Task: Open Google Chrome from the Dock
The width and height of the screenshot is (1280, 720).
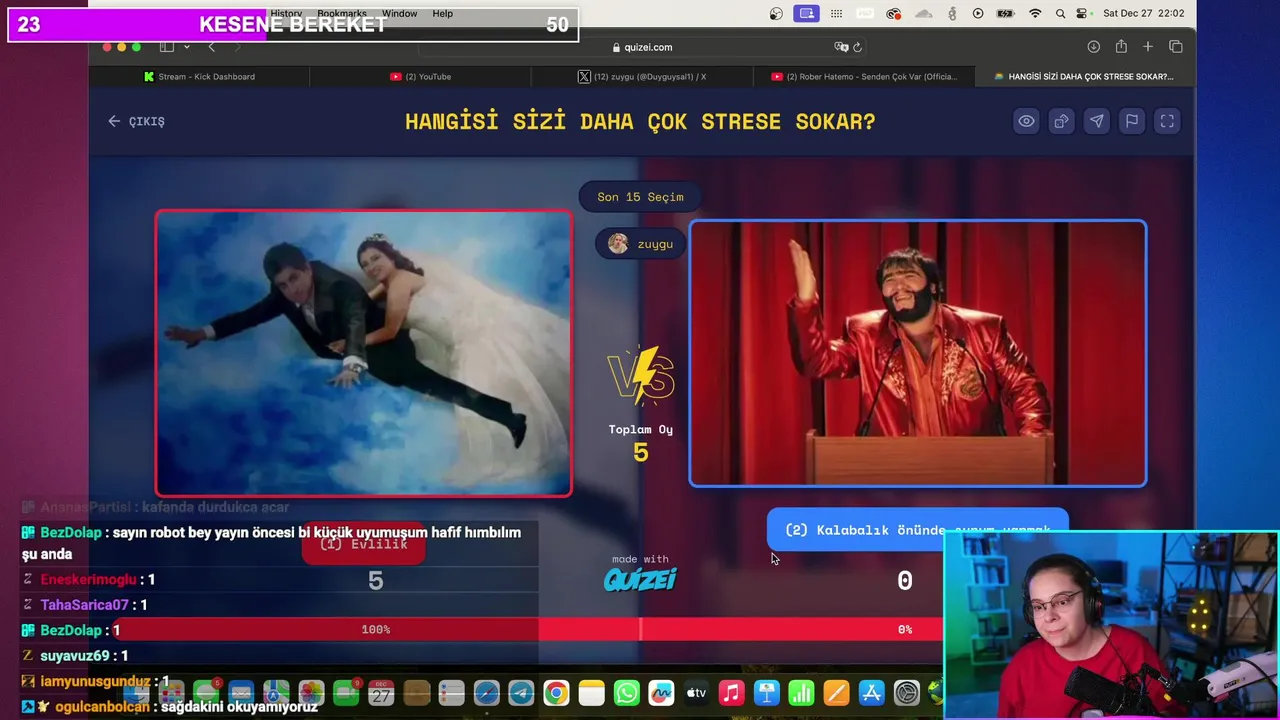Action: pyautogui.click(x=556, y=693)
